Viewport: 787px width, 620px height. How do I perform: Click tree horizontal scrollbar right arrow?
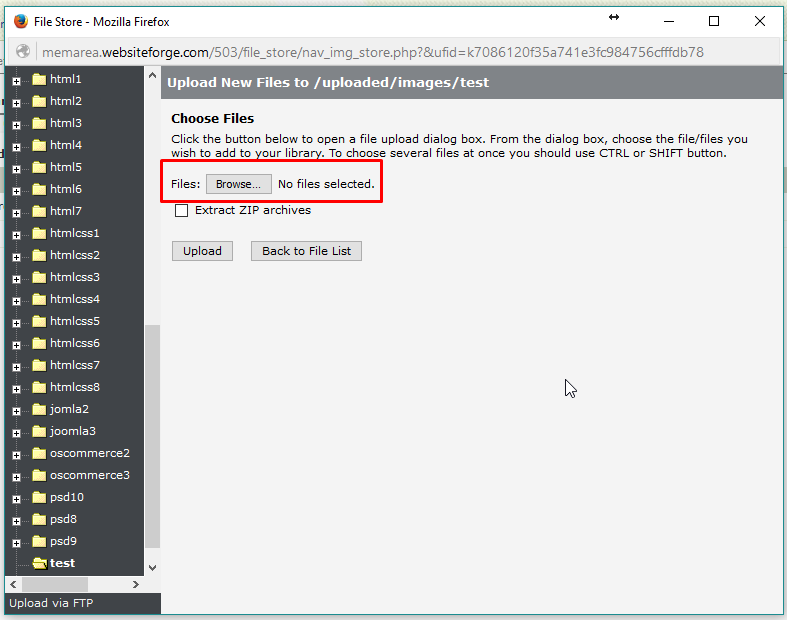pos(136,584)
